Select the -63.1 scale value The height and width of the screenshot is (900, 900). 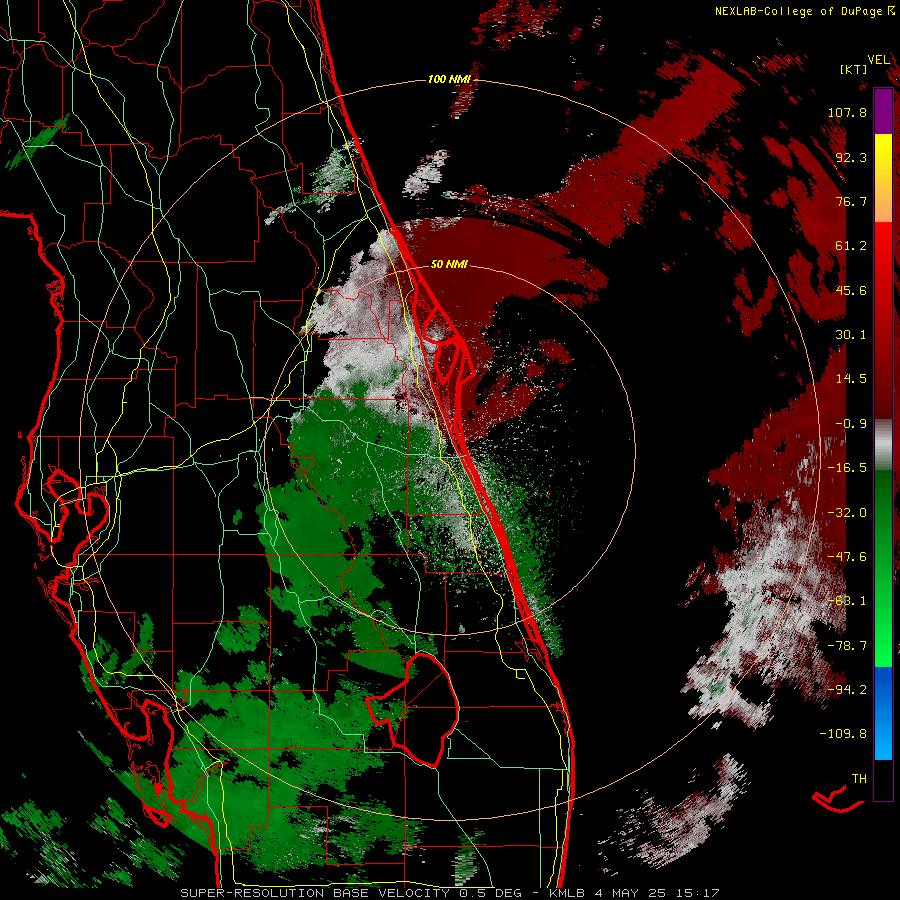pos(847,601)
